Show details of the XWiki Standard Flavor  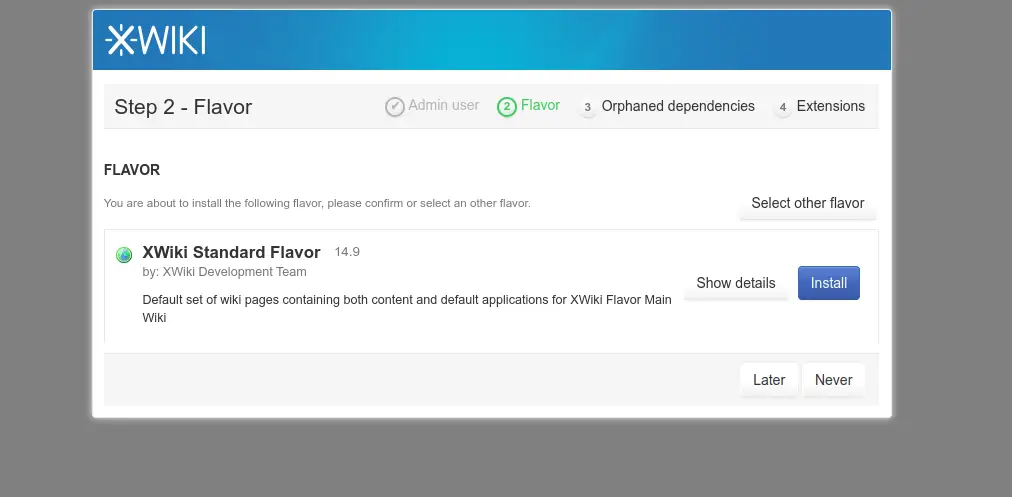click(x=736, y=283)
